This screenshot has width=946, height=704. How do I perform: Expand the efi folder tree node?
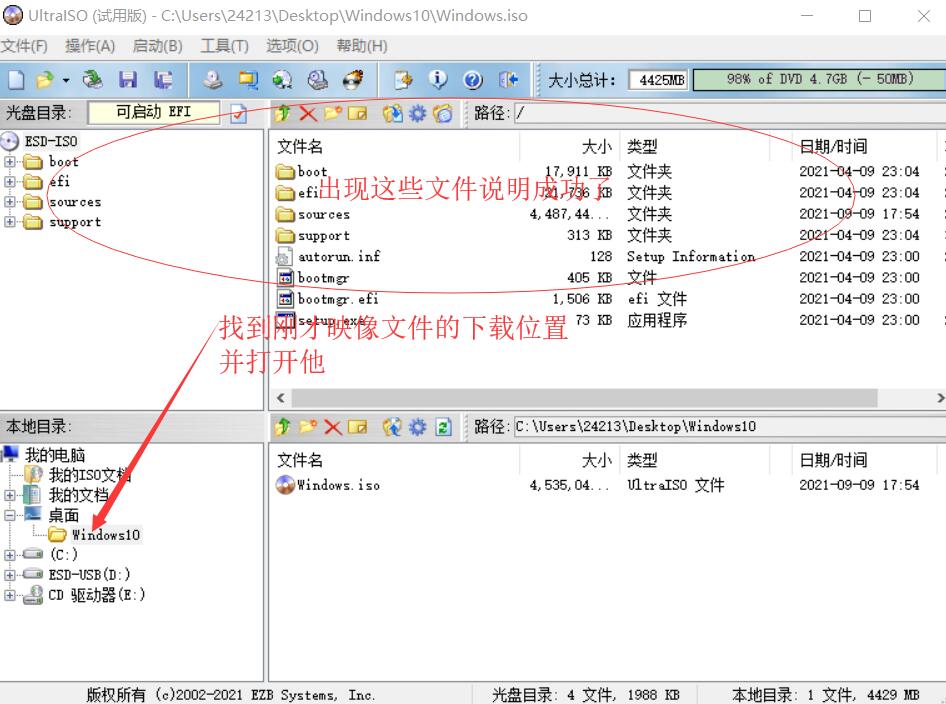tap(10, 182)
